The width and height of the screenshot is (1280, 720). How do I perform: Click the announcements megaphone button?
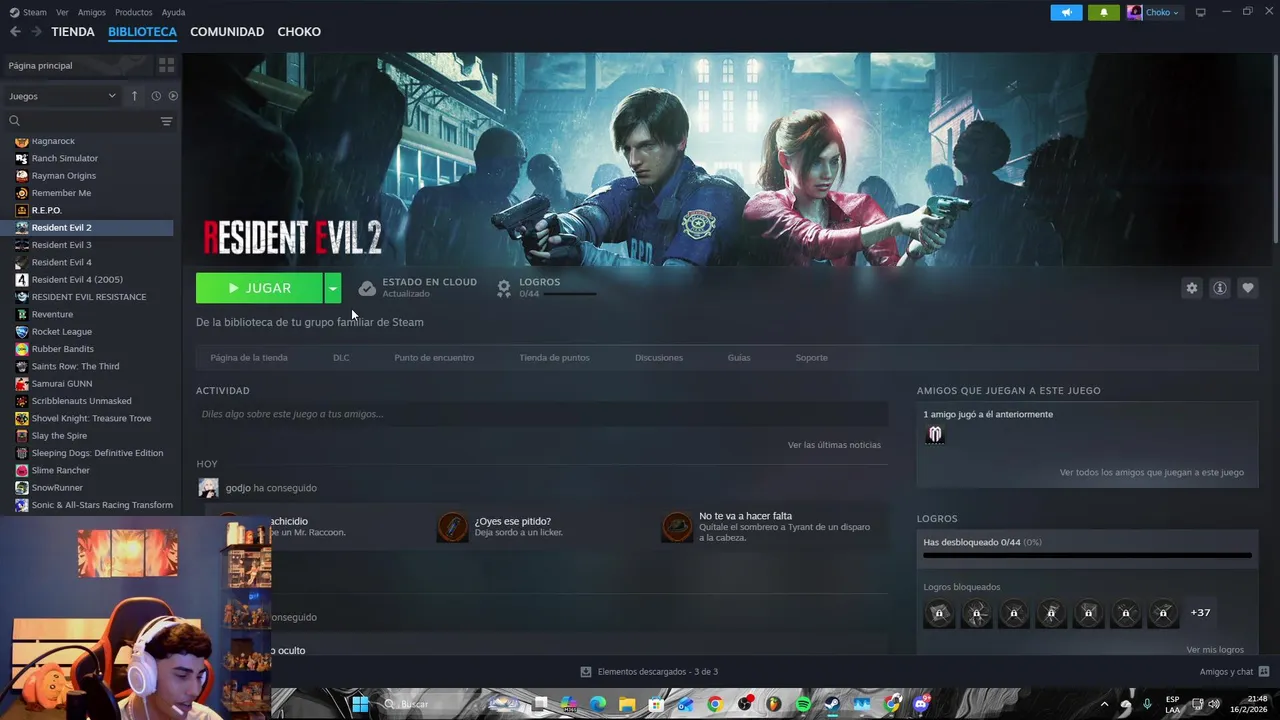[1067, 12]
